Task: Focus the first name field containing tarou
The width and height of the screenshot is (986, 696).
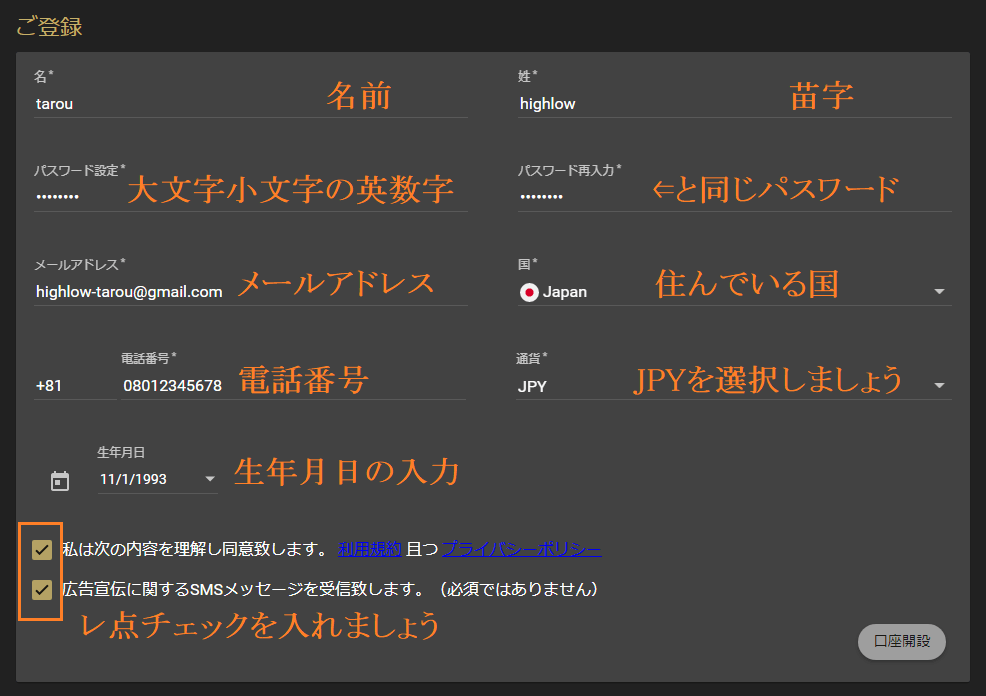Action: point(250,104)
